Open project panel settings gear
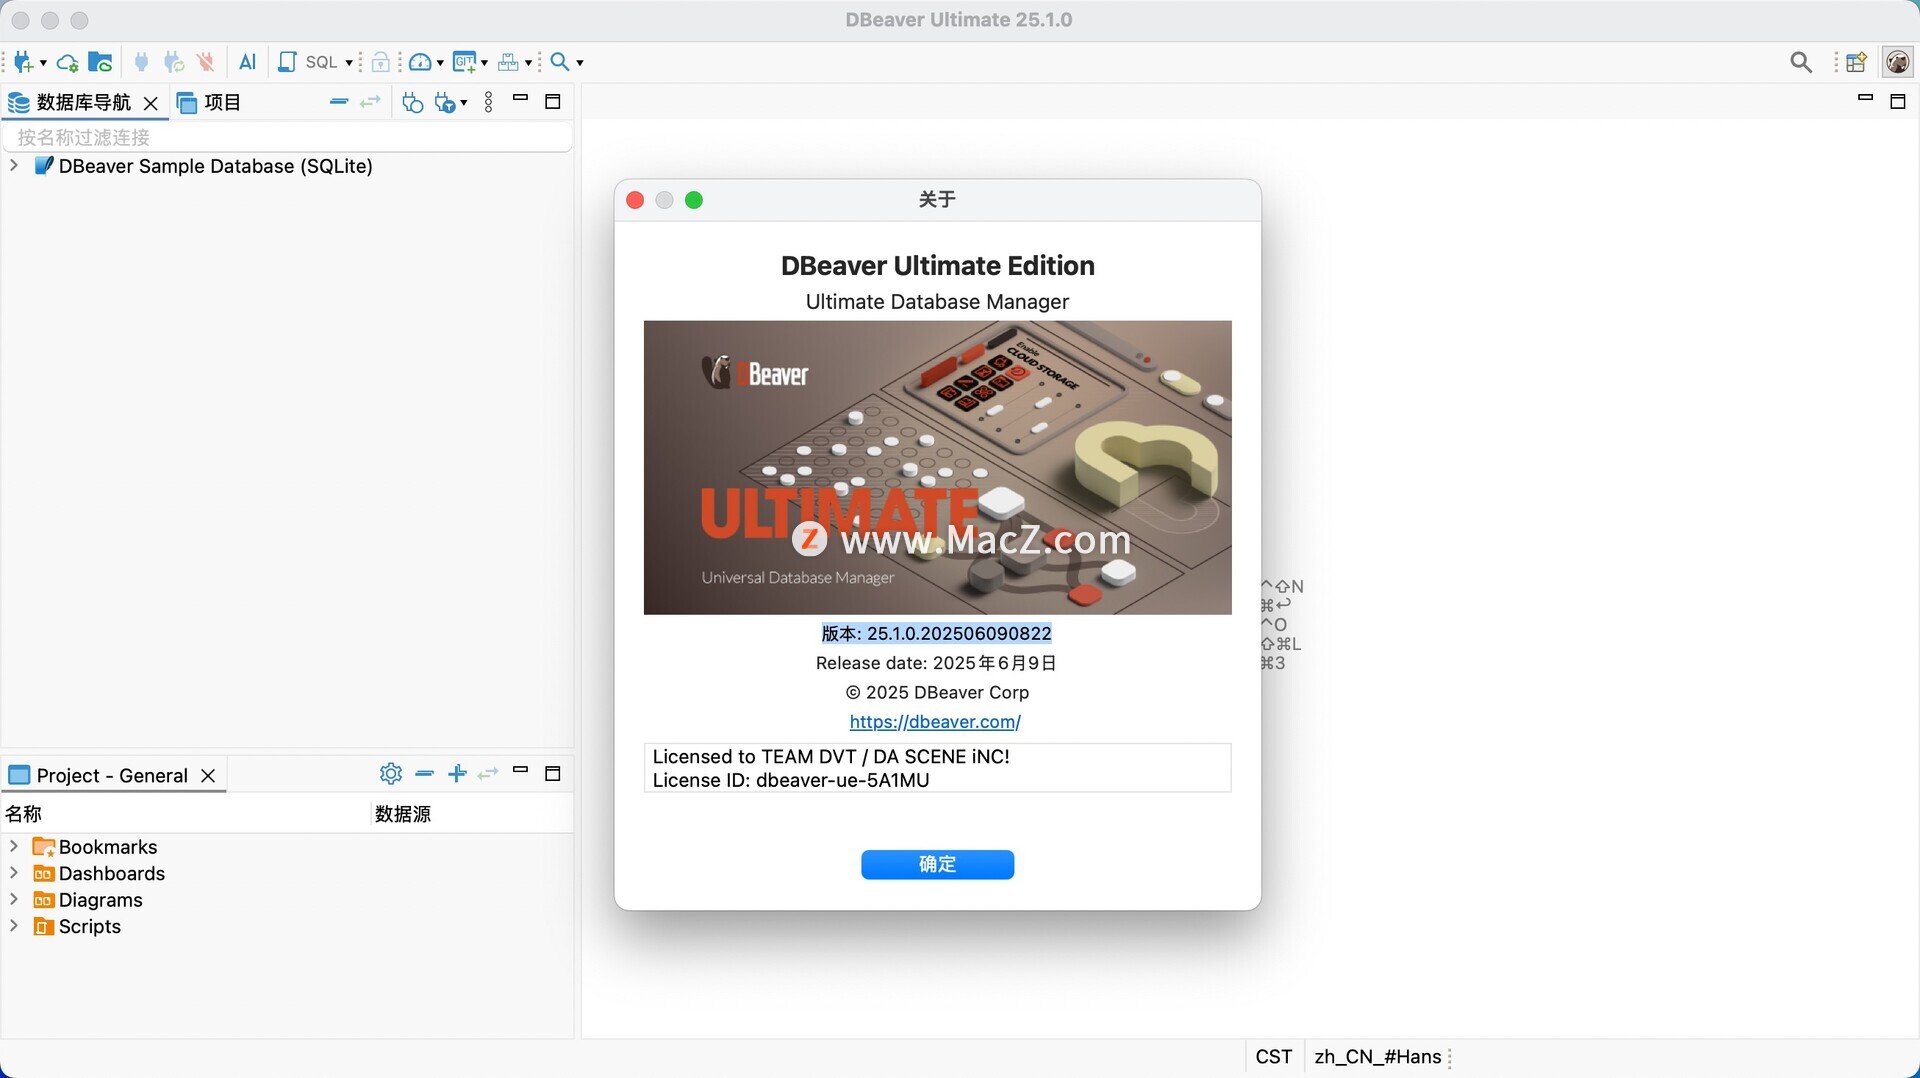The image size is (1920, 1078). pos(391,774)
